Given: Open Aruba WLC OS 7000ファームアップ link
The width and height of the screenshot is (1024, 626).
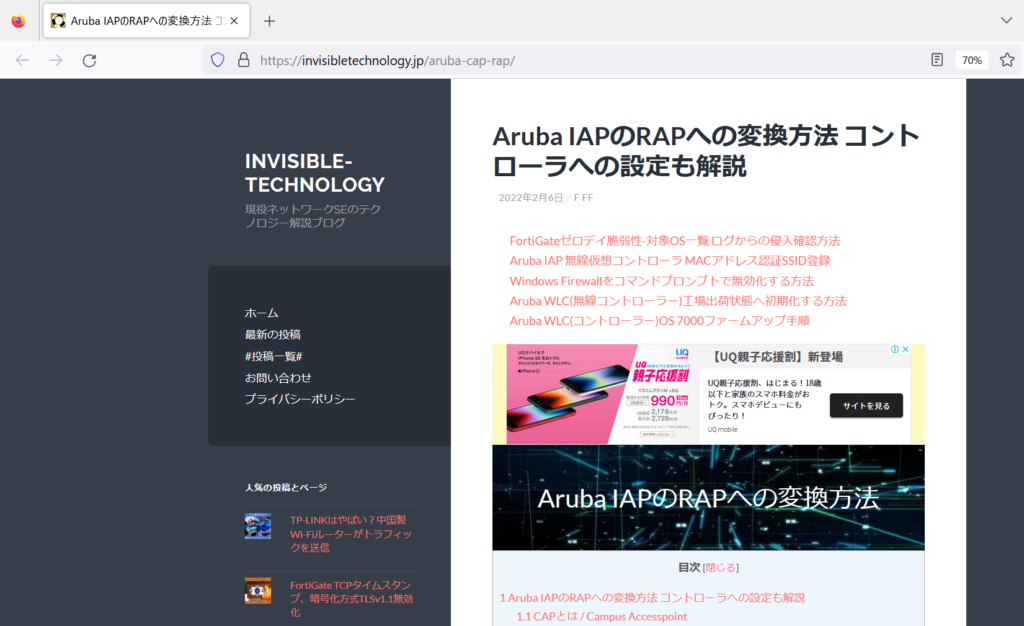Looking at the screenshot, I should click(x=660, y=321).
